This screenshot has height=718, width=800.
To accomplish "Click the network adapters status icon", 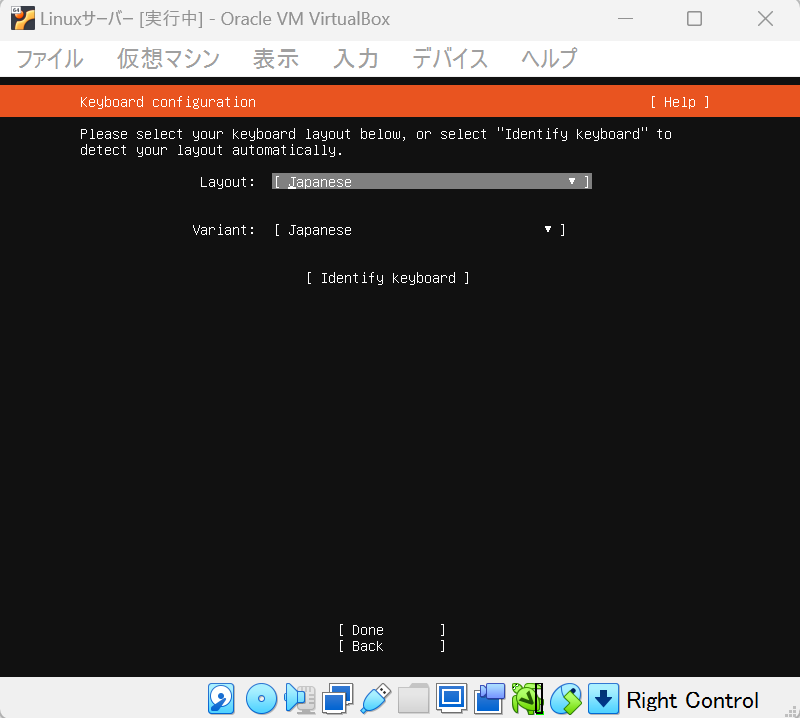I will coord(337,699).
